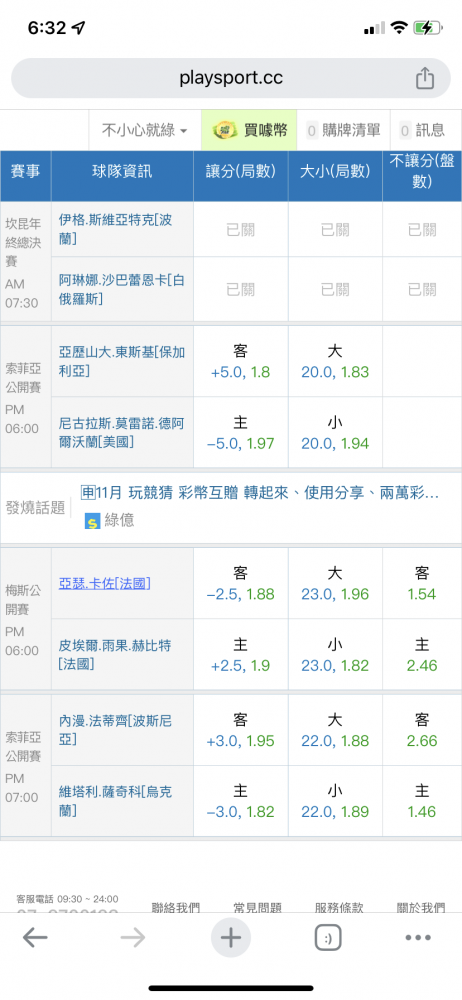Screen dimensions: 462x1000
Task: Select 客 2.66 moneyline odds
Action: [422, 730]
